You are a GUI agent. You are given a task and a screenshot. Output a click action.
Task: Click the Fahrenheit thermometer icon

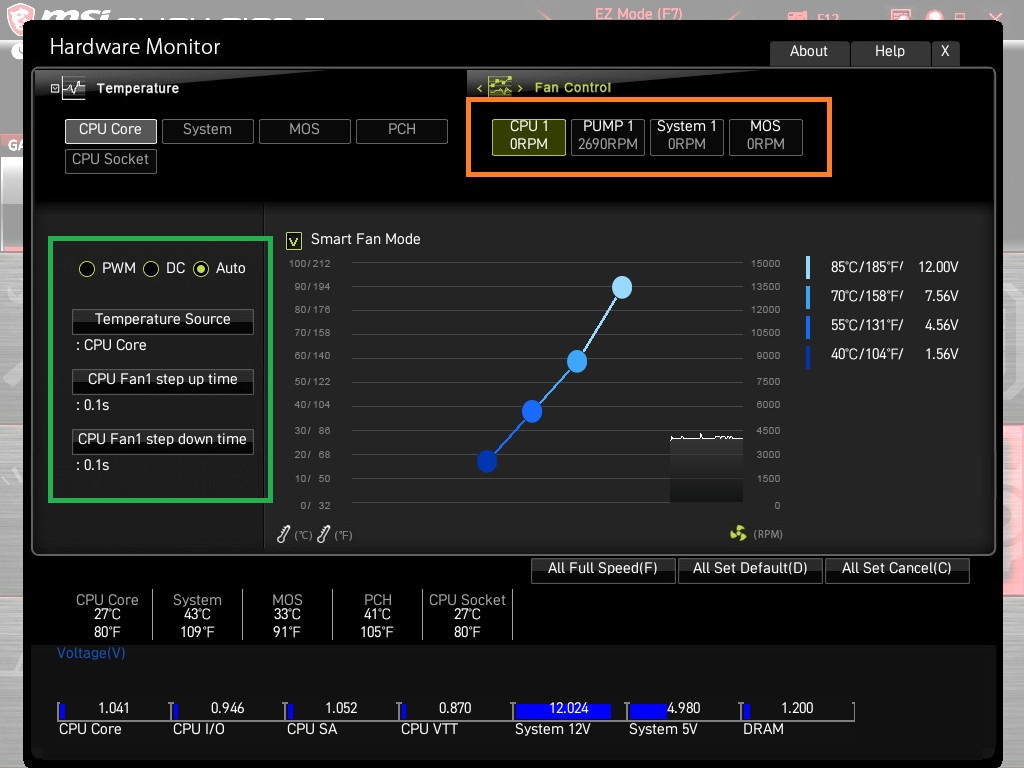click(x=323, y=534)
